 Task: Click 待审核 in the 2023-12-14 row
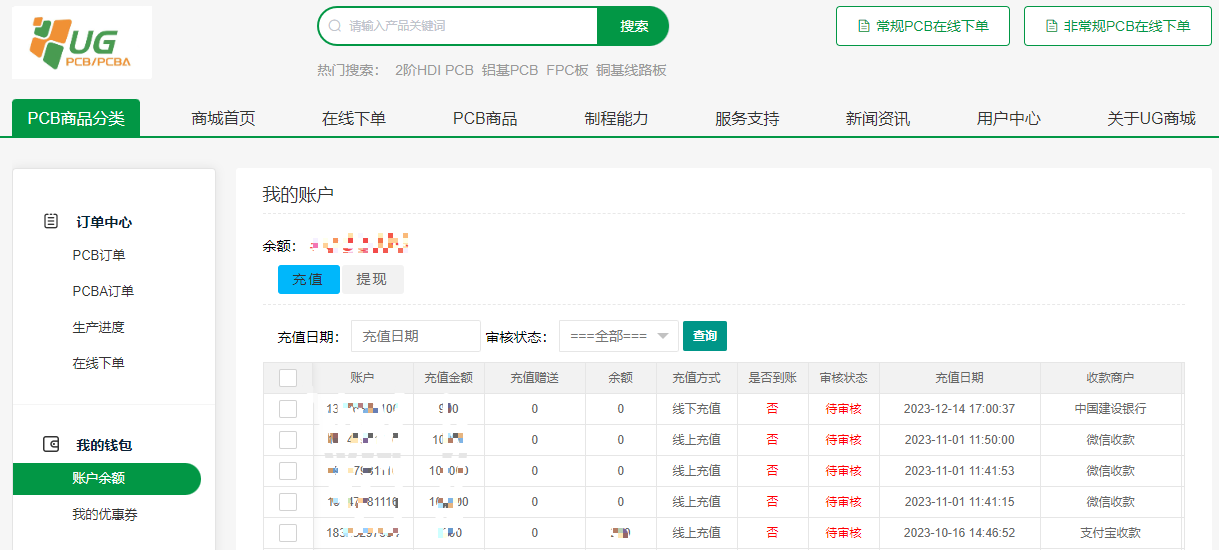[843, 409]
